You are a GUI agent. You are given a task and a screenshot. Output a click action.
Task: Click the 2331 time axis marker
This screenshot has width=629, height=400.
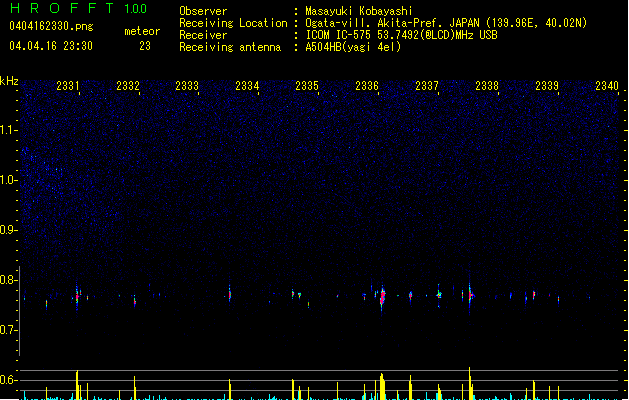[x=68, y=86]
